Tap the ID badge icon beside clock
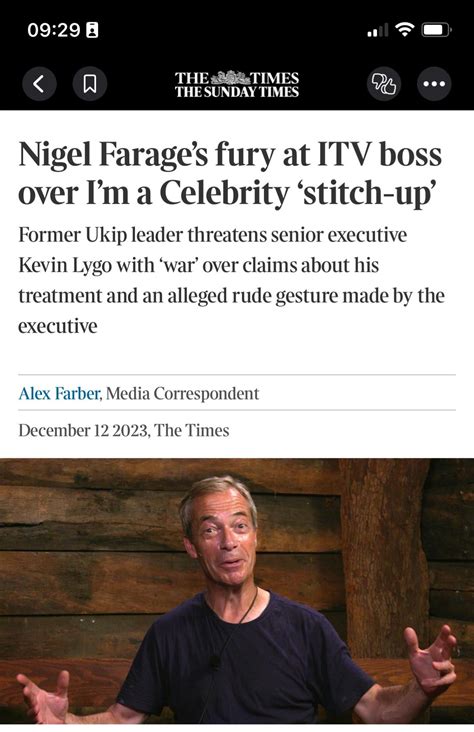Screen dimensions: 474x732 tap(92, 30)
